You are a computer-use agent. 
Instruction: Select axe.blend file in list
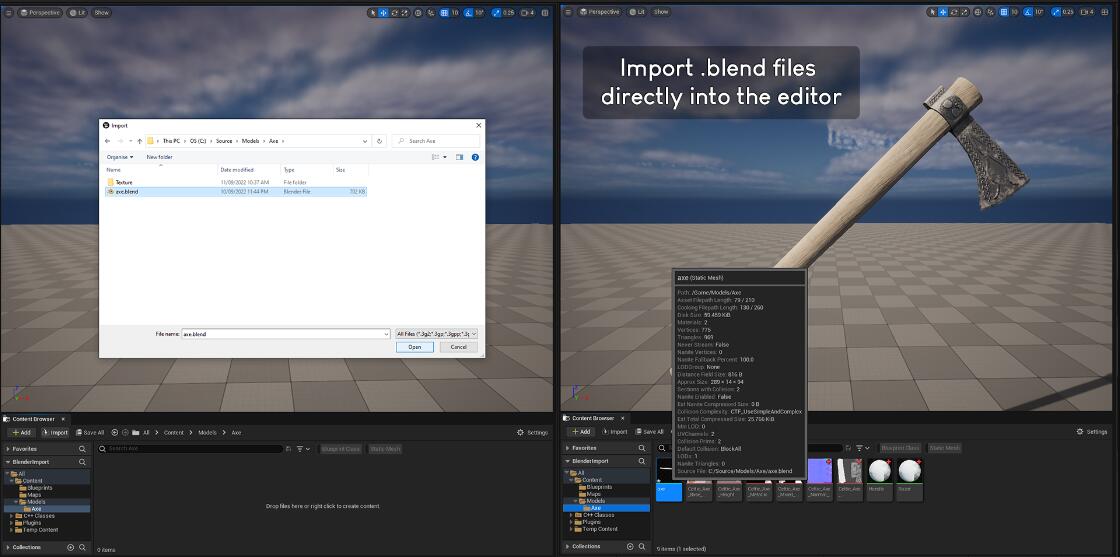click(x=236, y=192)
